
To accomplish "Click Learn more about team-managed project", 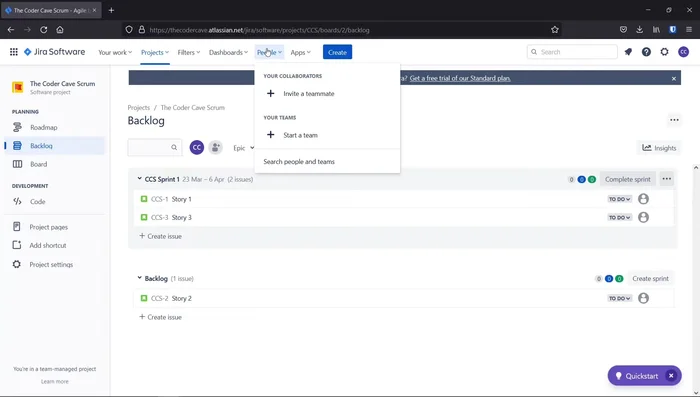I will (x=54, y=381).
